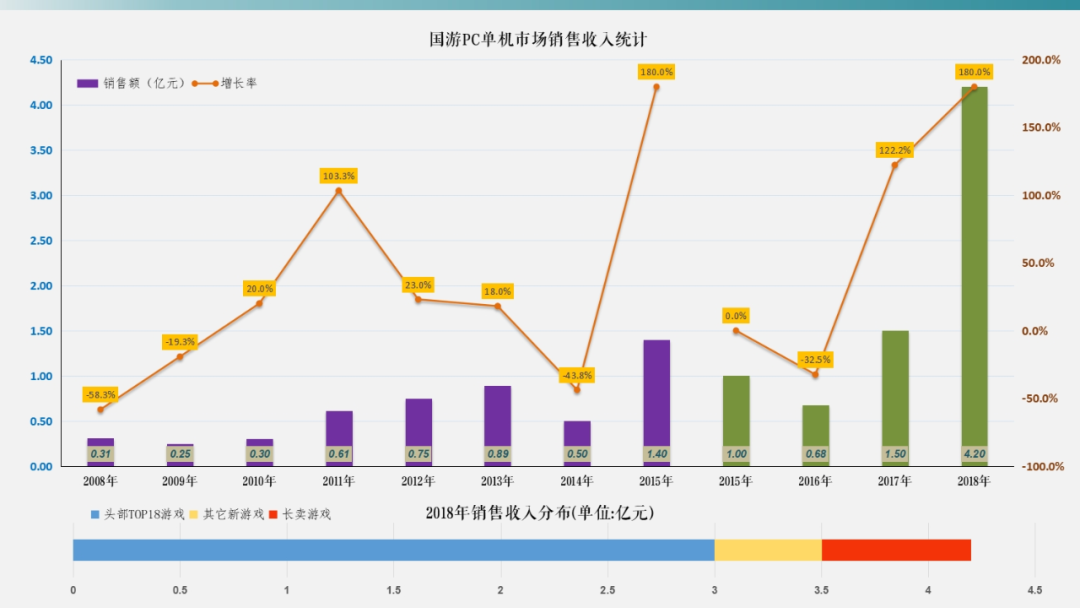Click the orange line point at the 103.3% peak

tap(339, 191)
